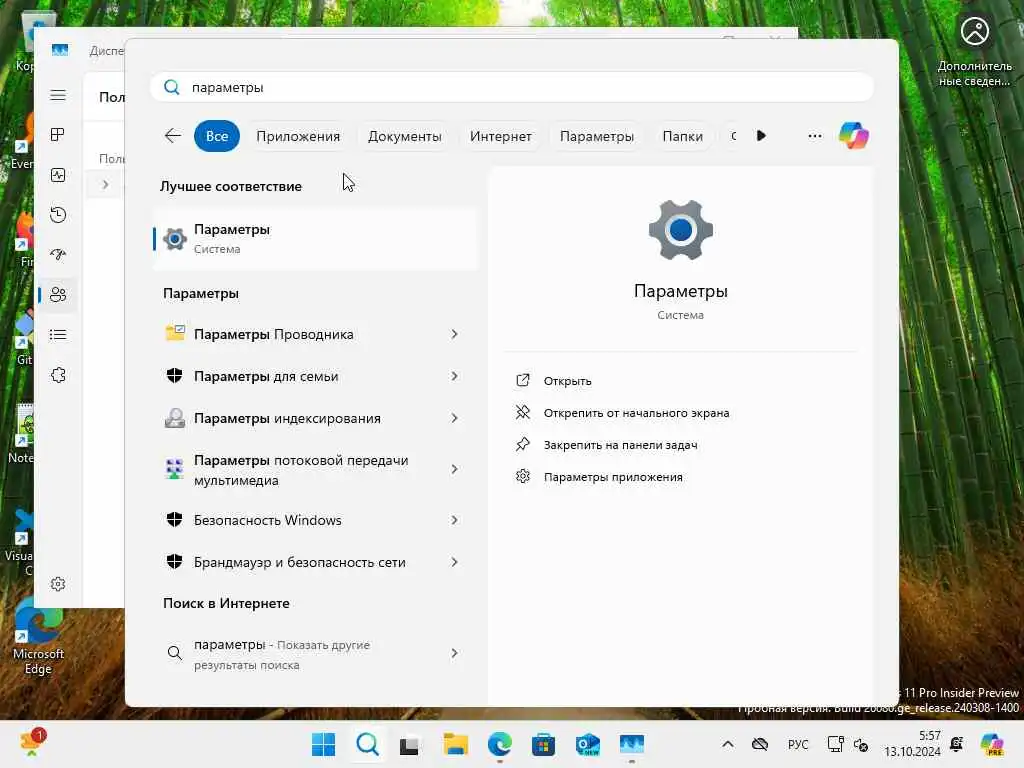Expand Безопасность Windows result chevron

click(x=455, y=520)
